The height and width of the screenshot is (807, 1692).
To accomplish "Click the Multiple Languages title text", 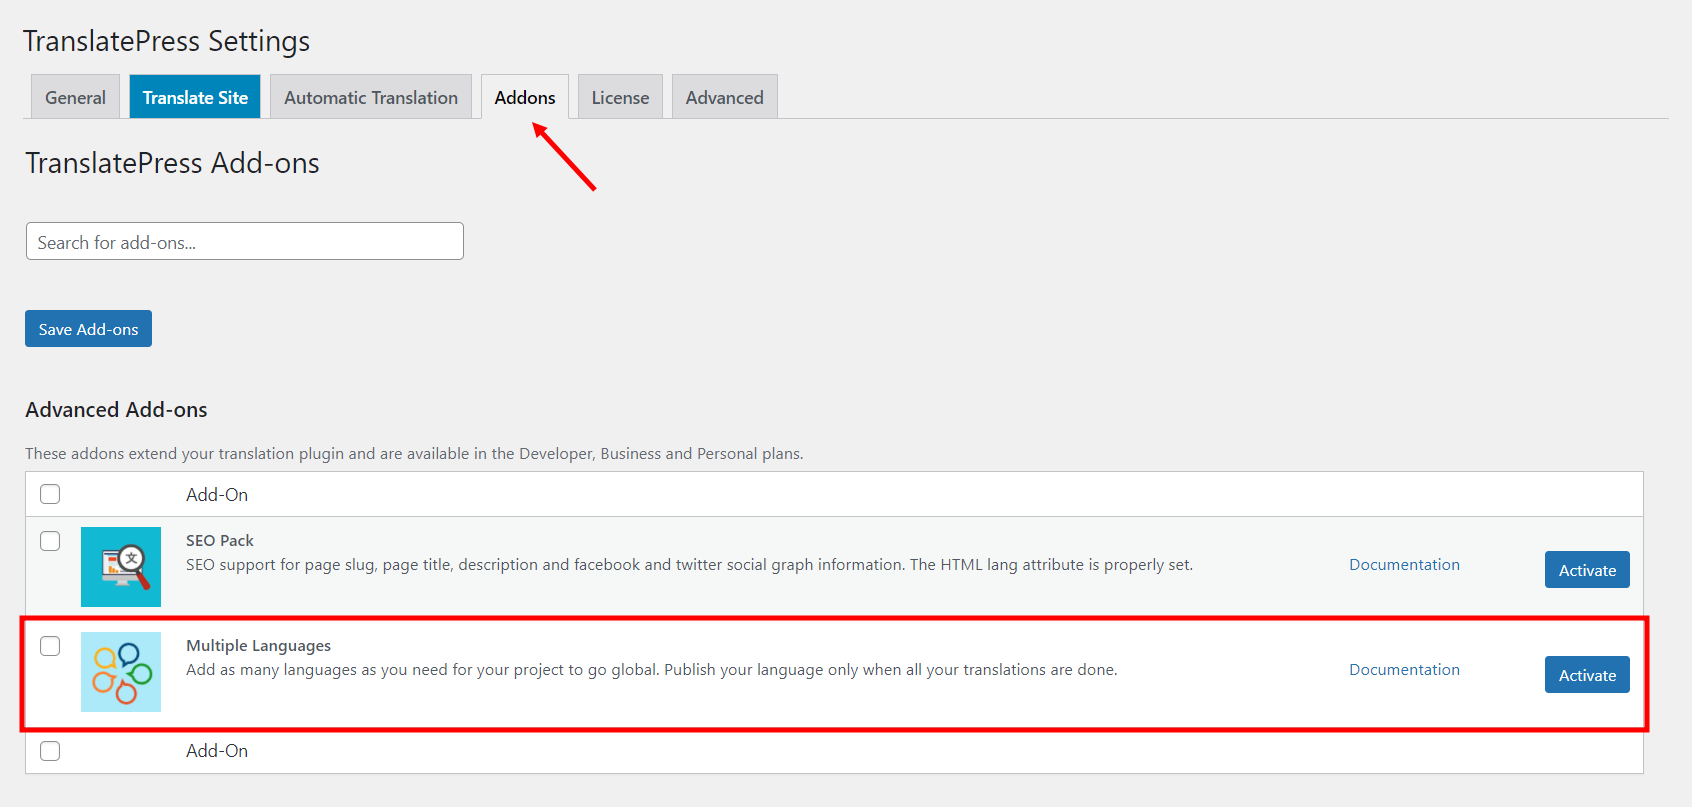I will (258, 646).
